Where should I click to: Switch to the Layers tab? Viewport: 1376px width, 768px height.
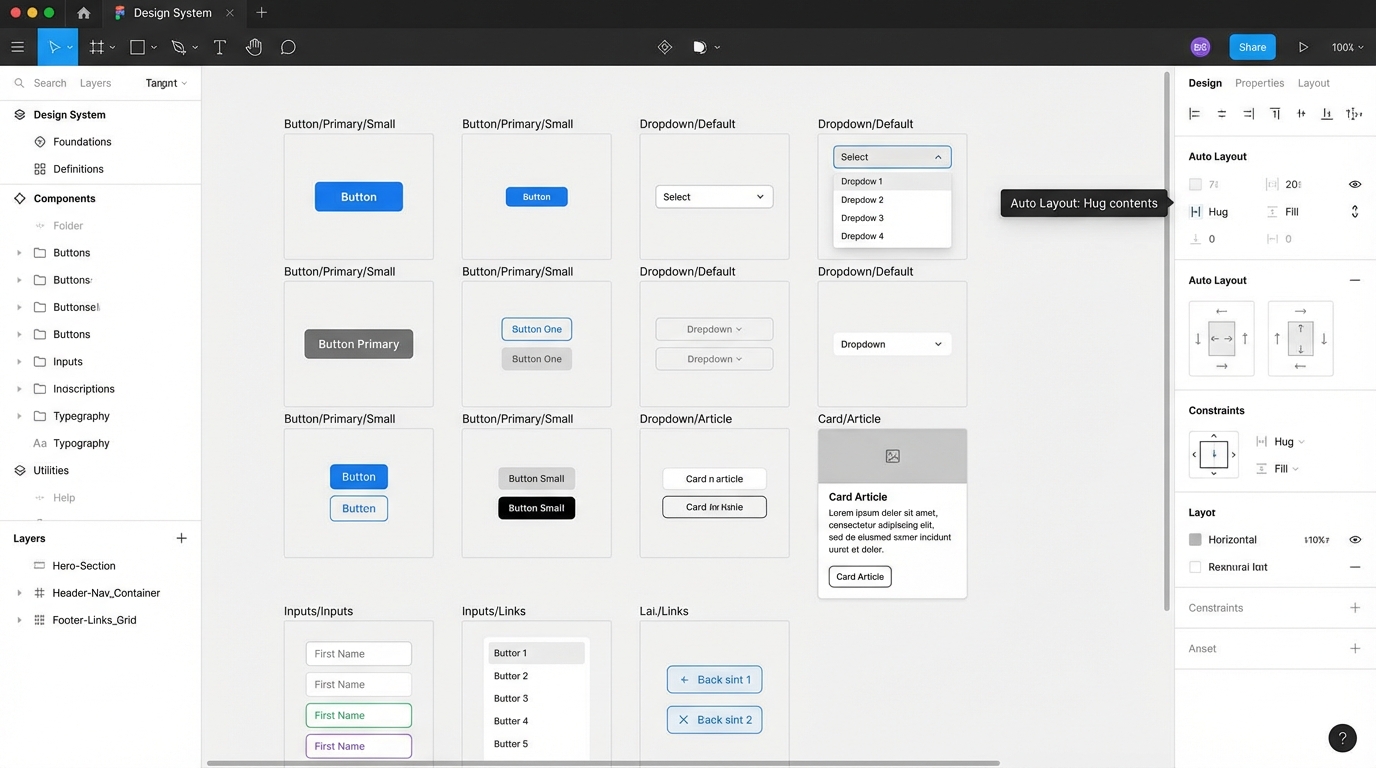tap(96, 83)
